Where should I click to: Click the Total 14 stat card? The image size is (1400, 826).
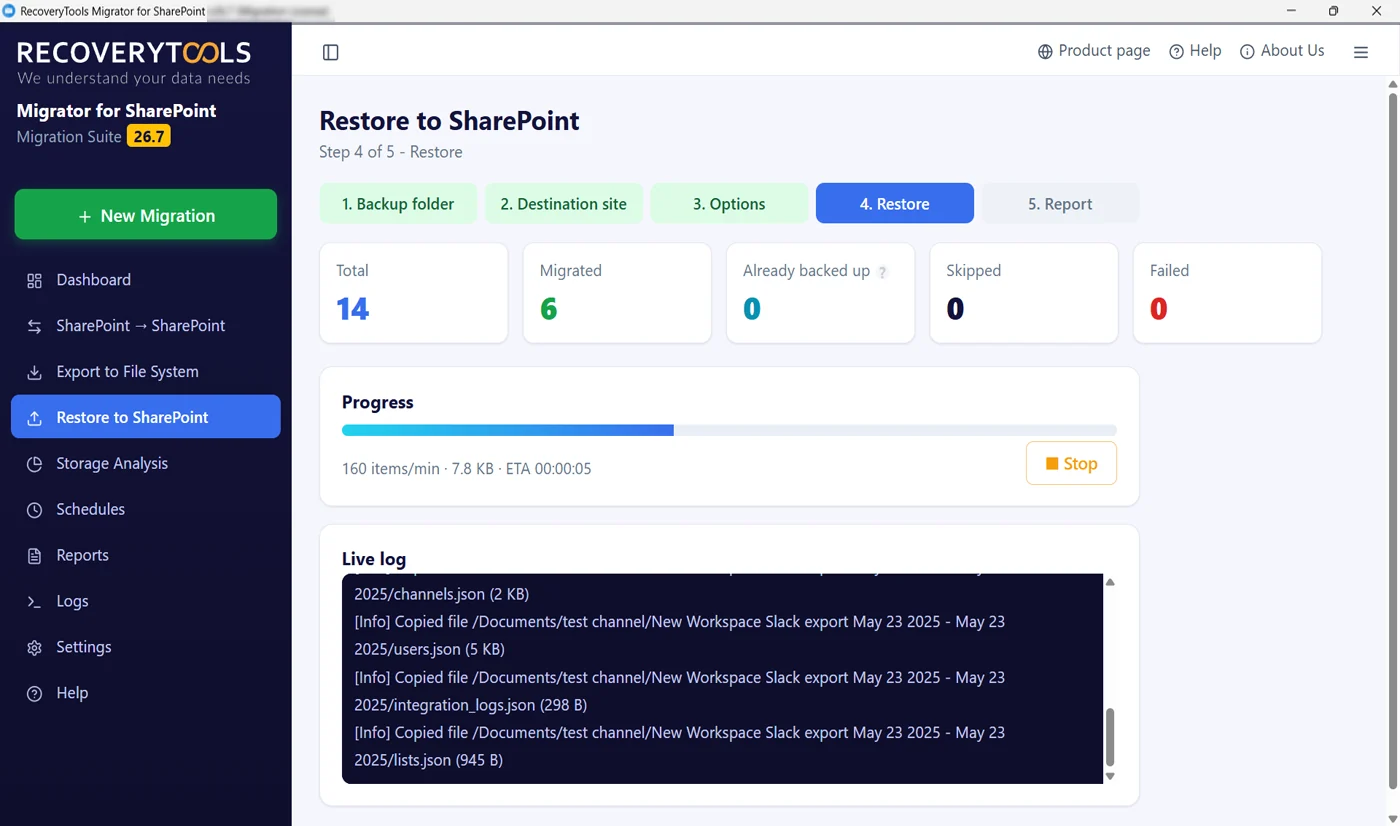(414, 293)
